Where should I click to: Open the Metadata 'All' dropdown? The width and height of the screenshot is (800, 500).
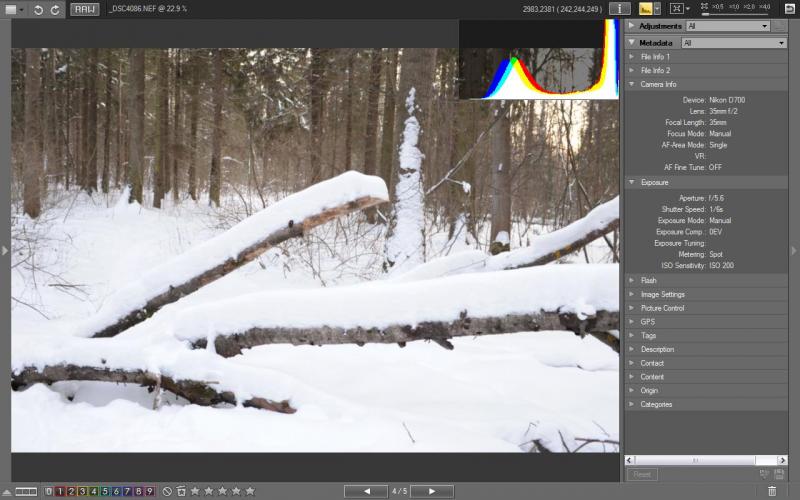pos(734,43)
